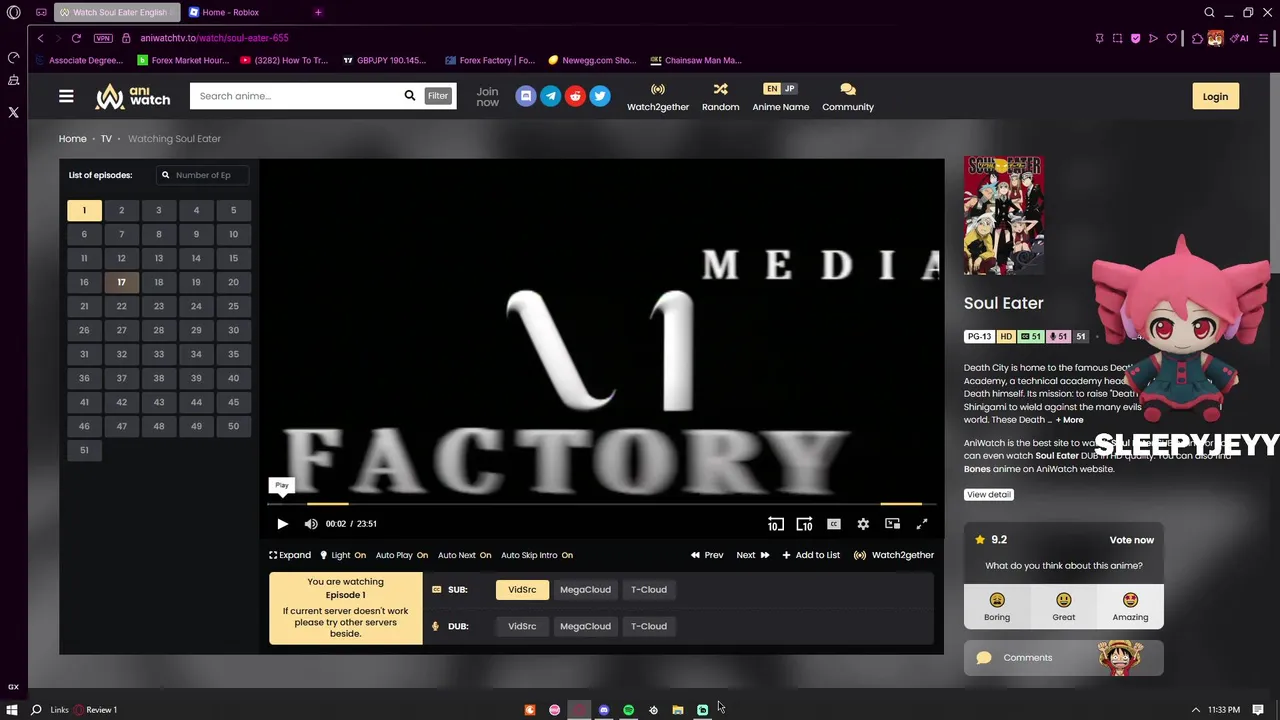Go to previous episode with Prev
This screenshot has width=1280, height=720.
point(706,555)
